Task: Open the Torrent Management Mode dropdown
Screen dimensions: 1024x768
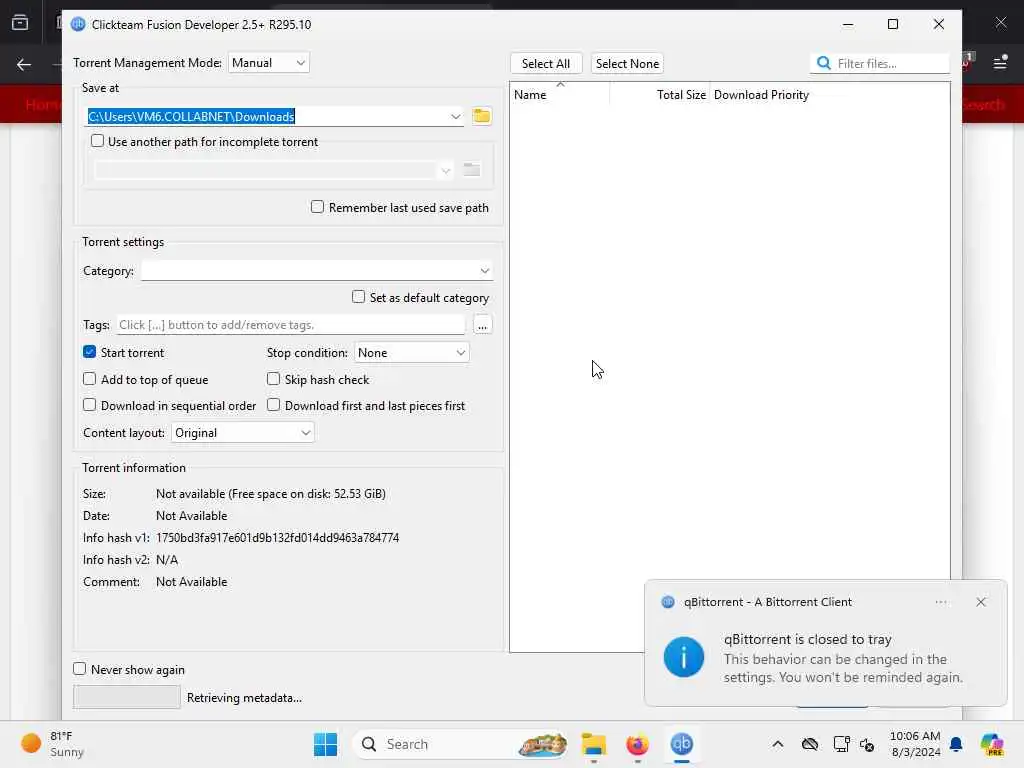Action: 268,63
